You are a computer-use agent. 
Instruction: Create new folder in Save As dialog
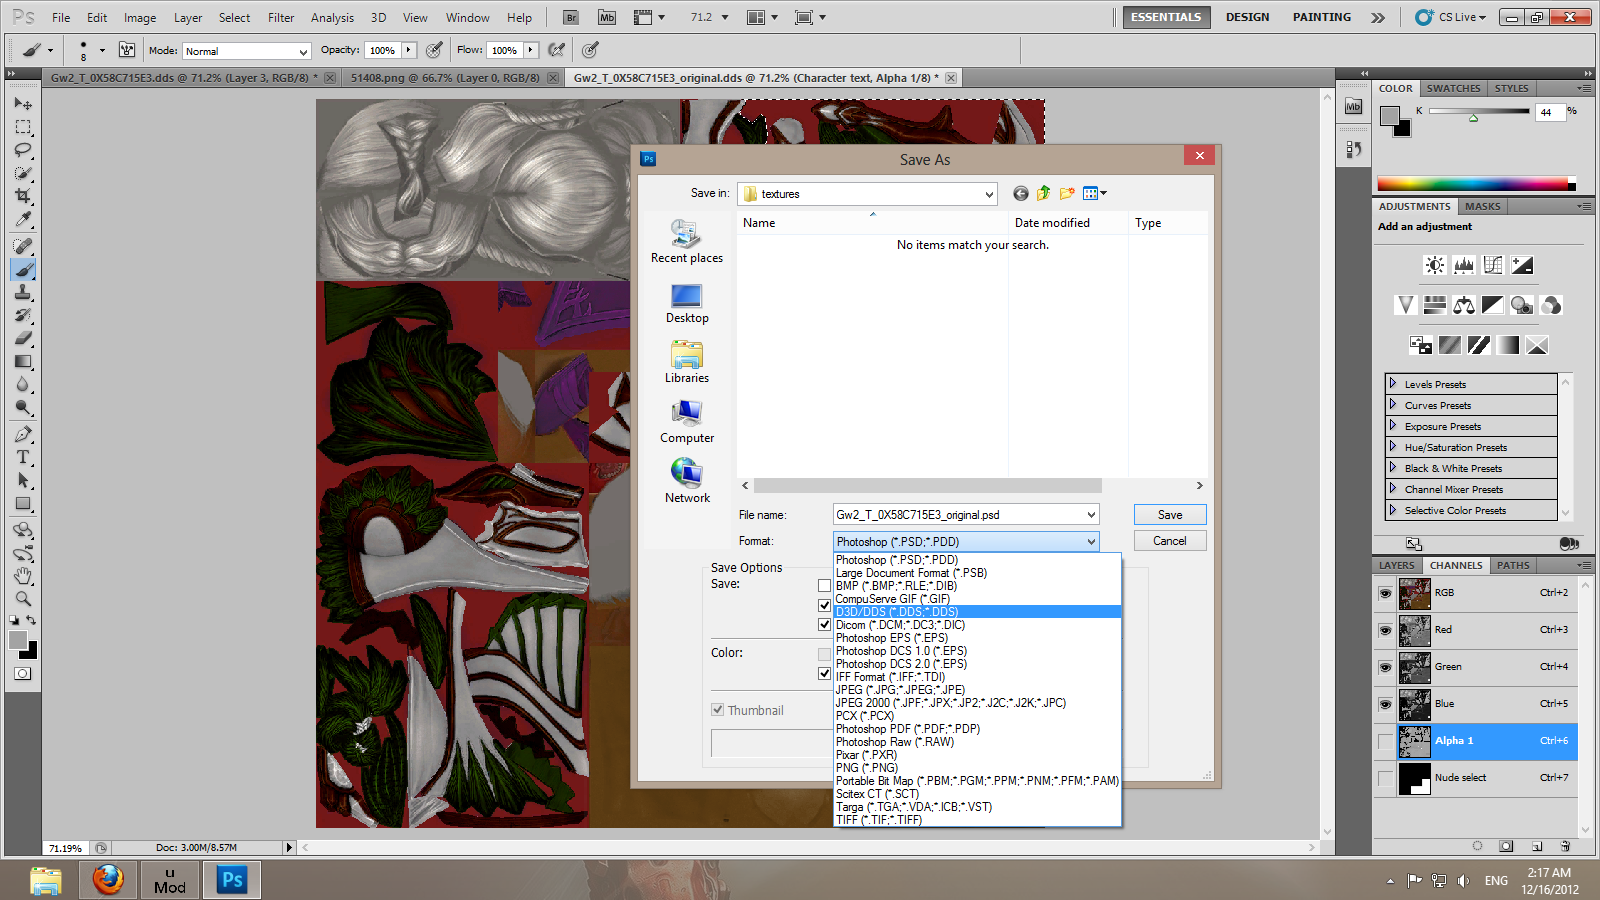point(1067,194)
